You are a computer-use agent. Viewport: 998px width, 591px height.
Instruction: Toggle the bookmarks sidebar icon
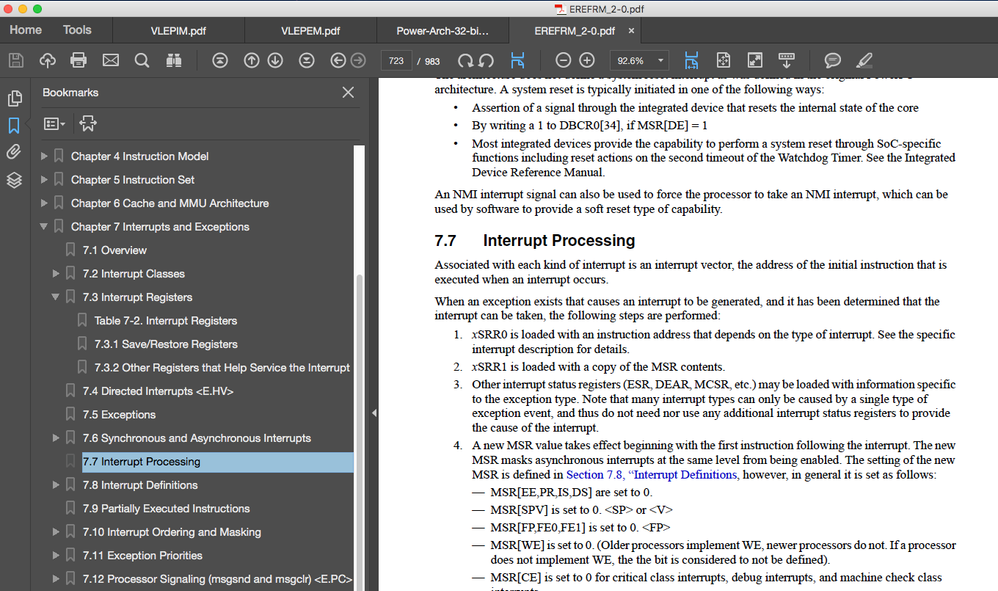click(14, 125)
